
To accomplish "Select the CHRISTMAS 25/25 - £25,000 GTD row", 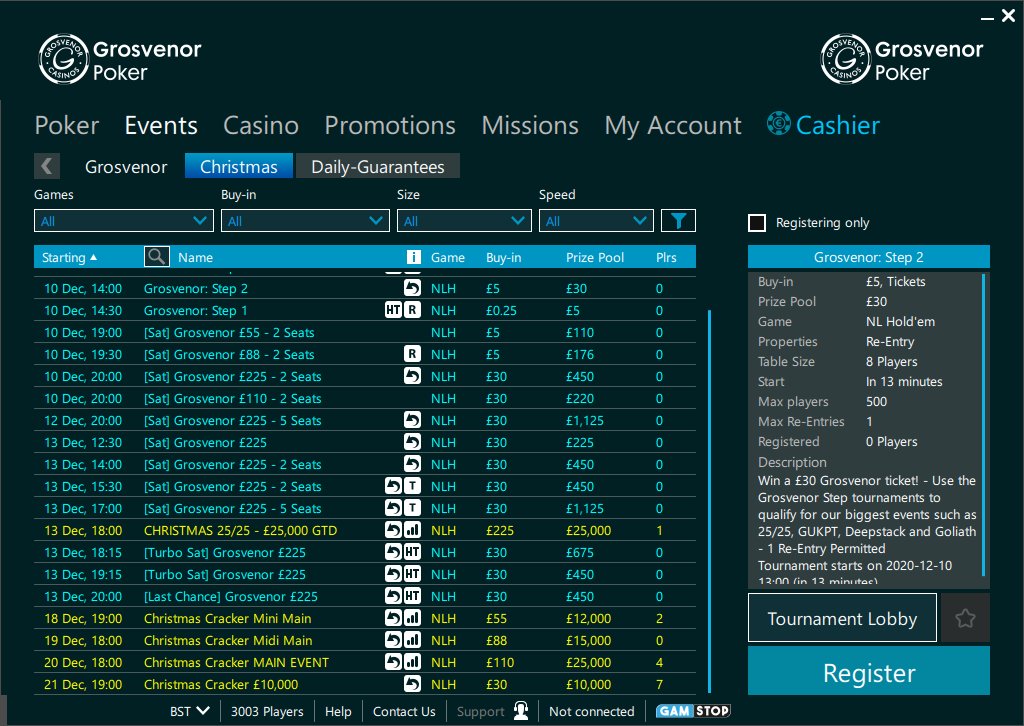I will [364, 530].
